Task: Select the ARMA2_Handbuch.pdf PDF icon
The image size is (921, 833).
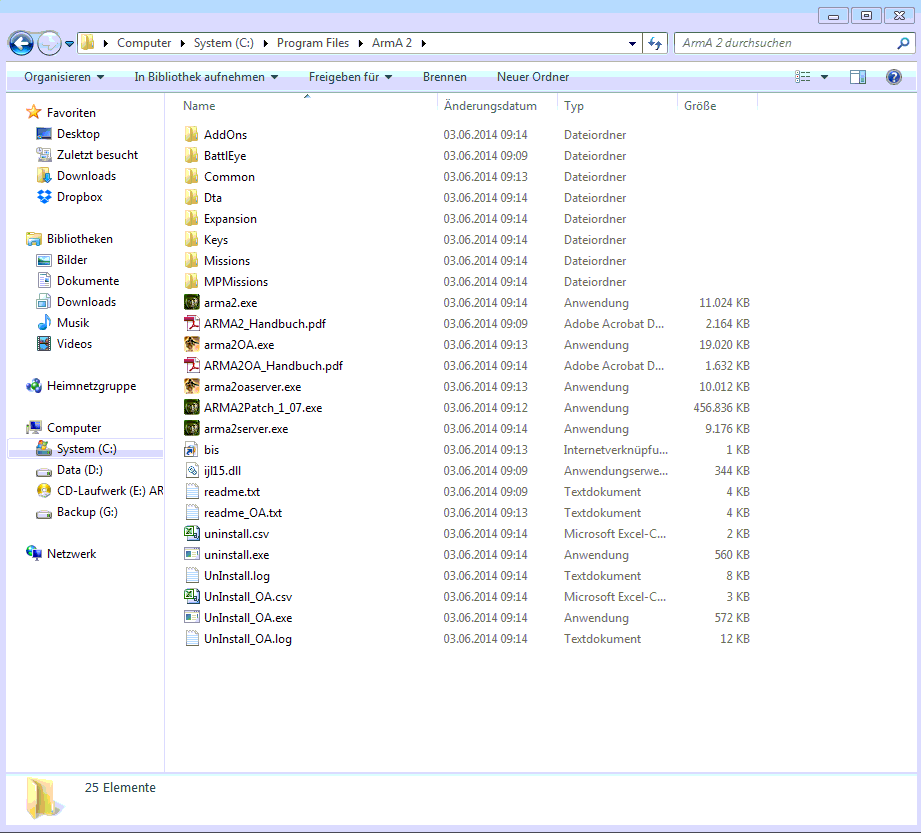Action: [191, 324]
